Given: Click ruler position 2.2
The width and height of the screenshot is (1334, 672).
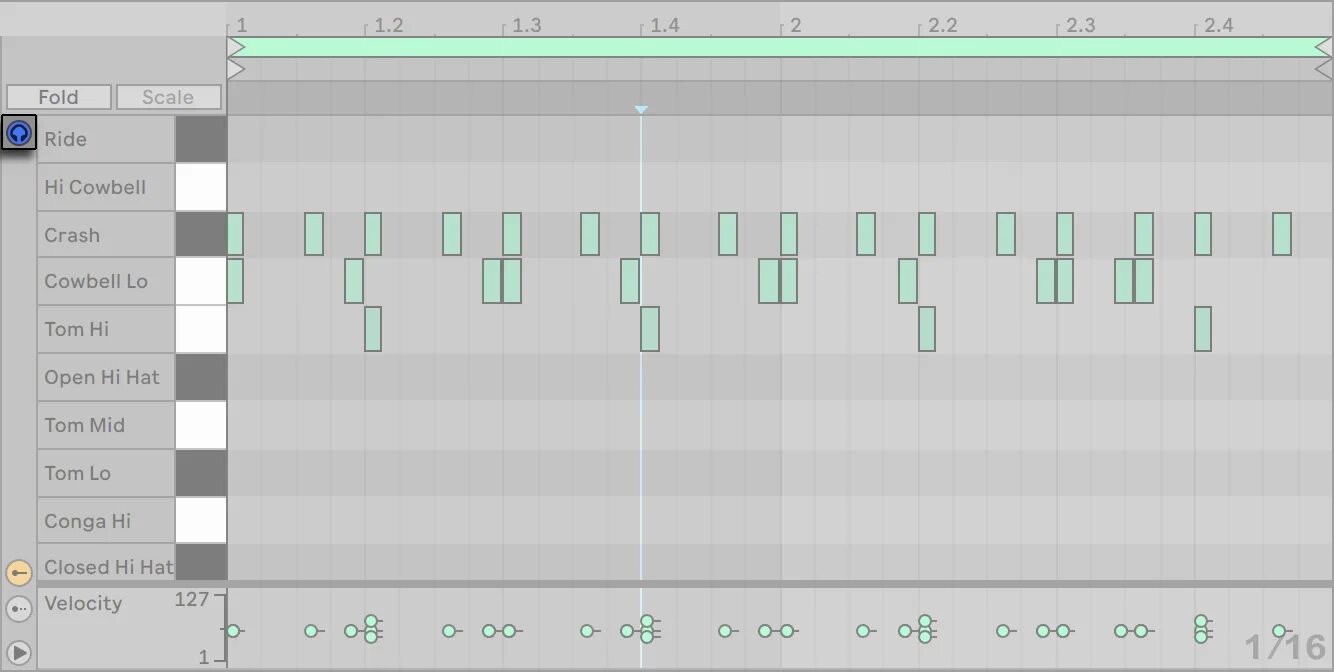Looking at the screenshot, I should [942, 25].
